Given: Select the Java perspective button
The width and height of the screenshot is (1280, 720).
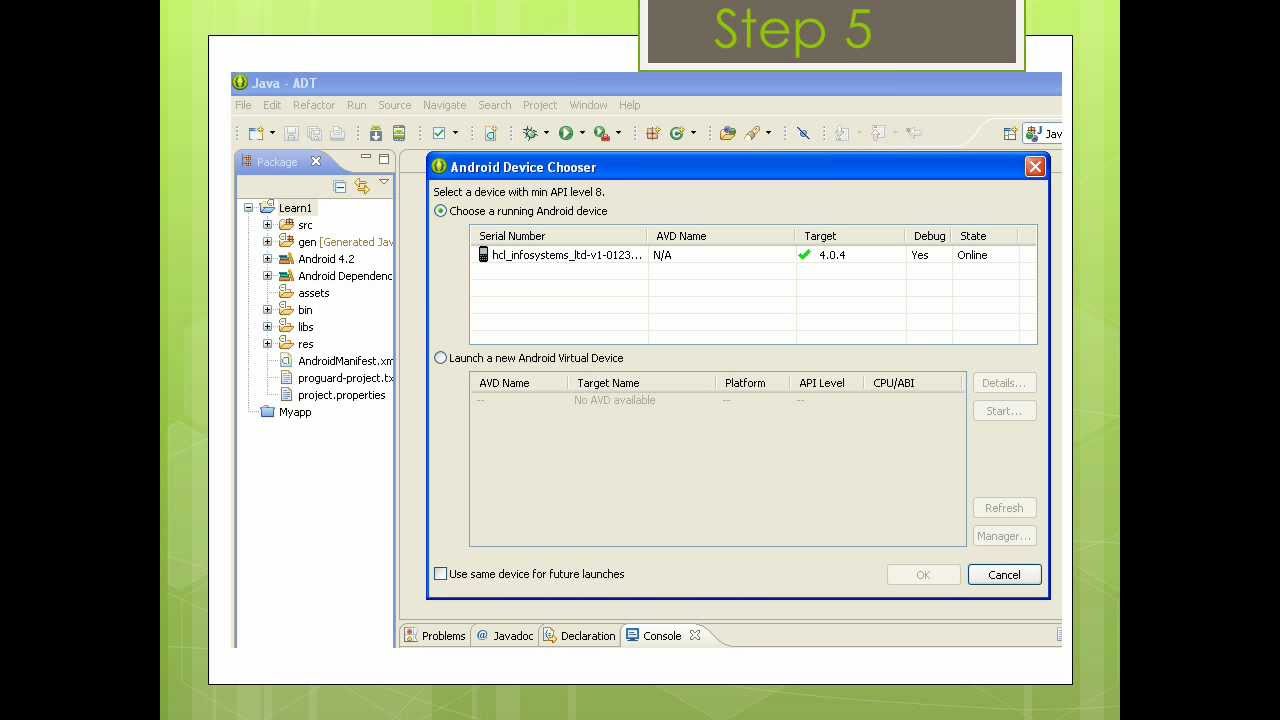Looking at the screenshot, I should [x=1043, y=133].
